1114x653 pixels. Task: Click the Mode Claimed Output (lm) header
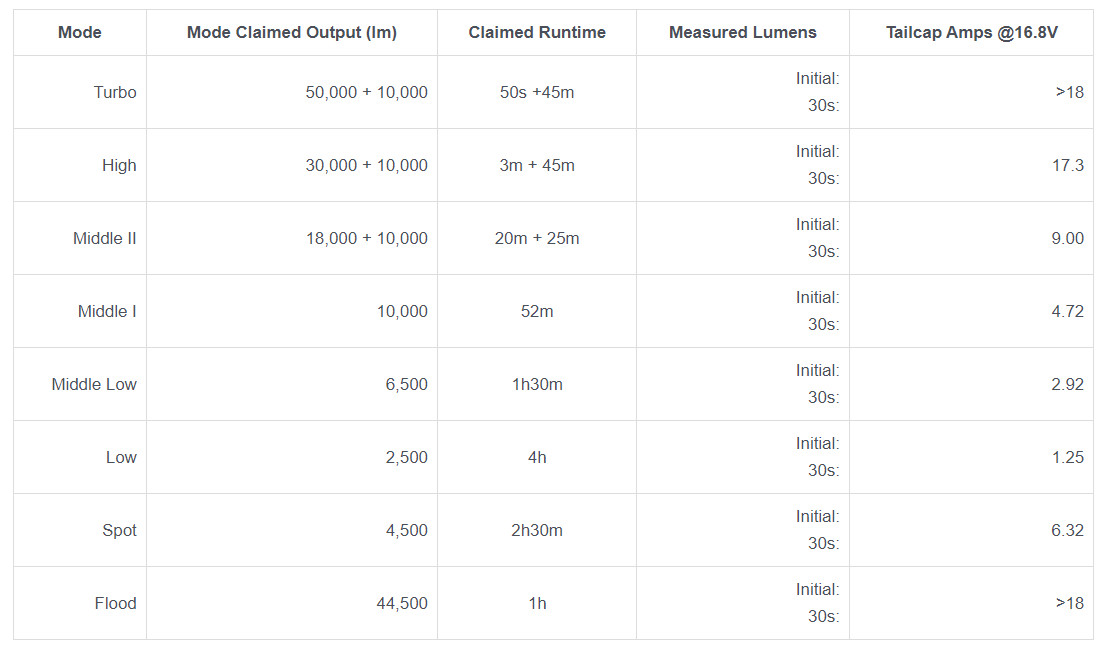(x=292, y=32)
